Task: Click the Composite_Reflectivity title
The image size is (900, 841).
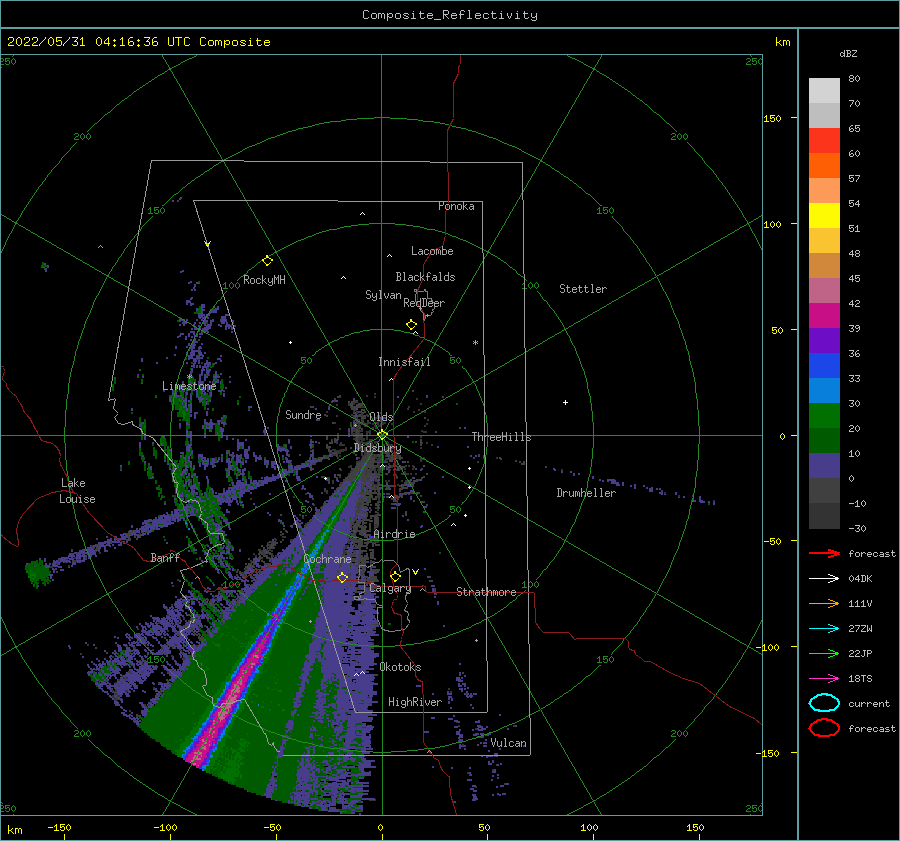Action: 450,15
